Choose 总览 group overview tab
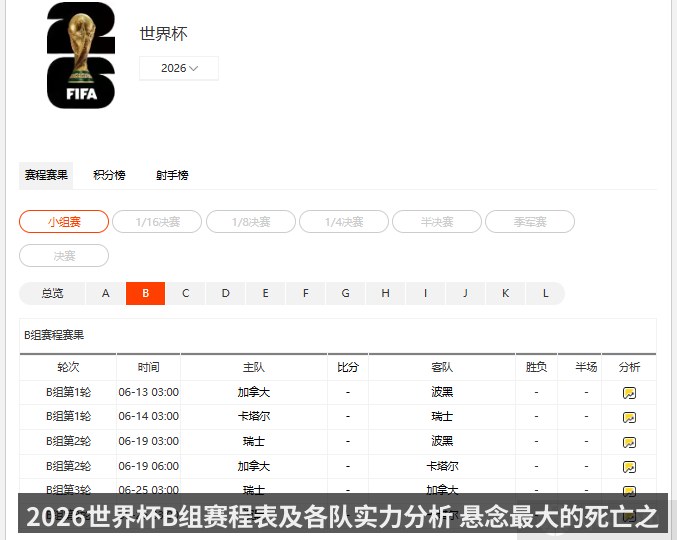 point(52,294)
